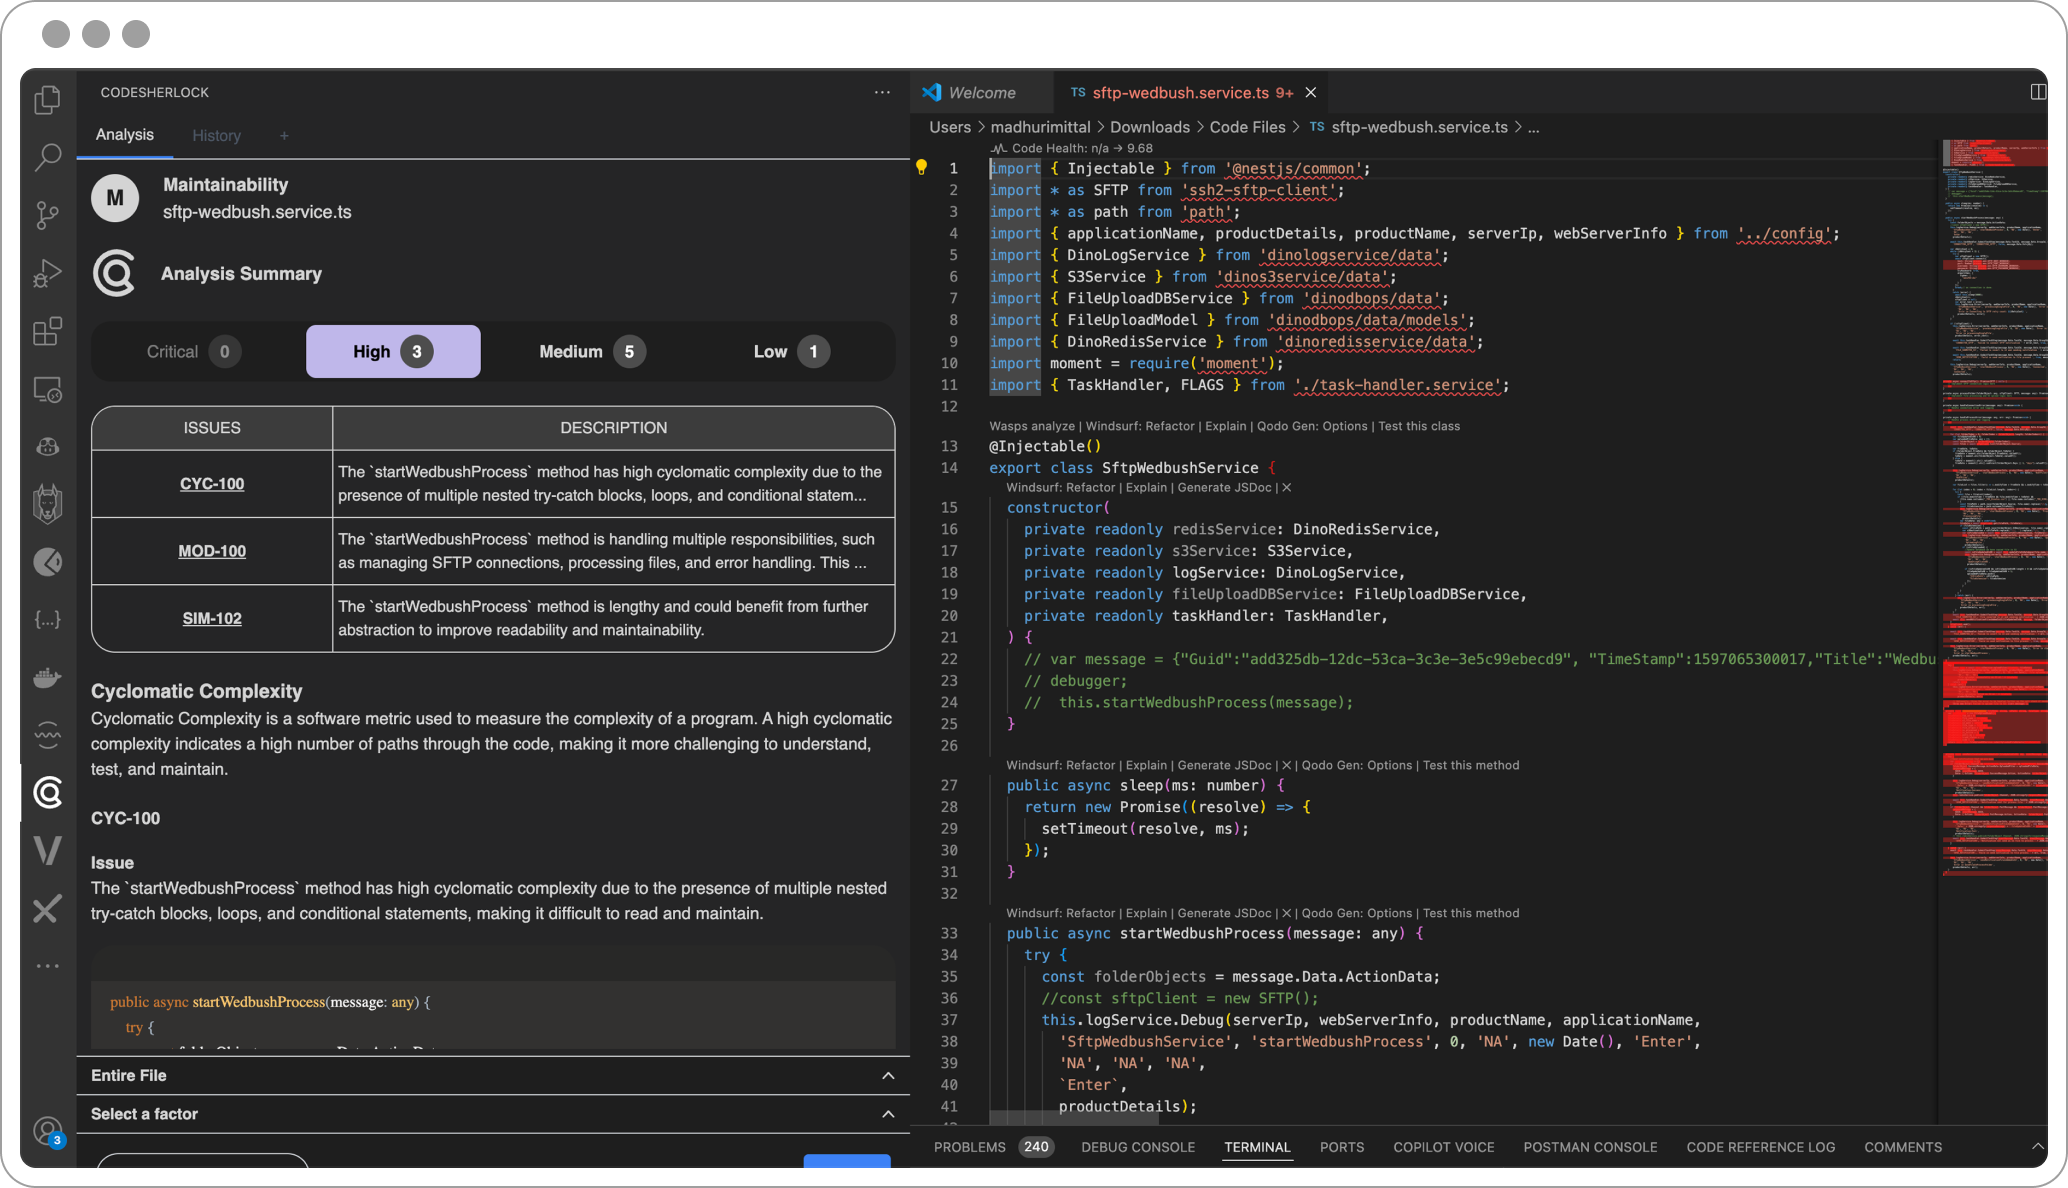Screen dimensions: 2068x1188
Task: Open the Source Control view
Action: click(47, 214)
